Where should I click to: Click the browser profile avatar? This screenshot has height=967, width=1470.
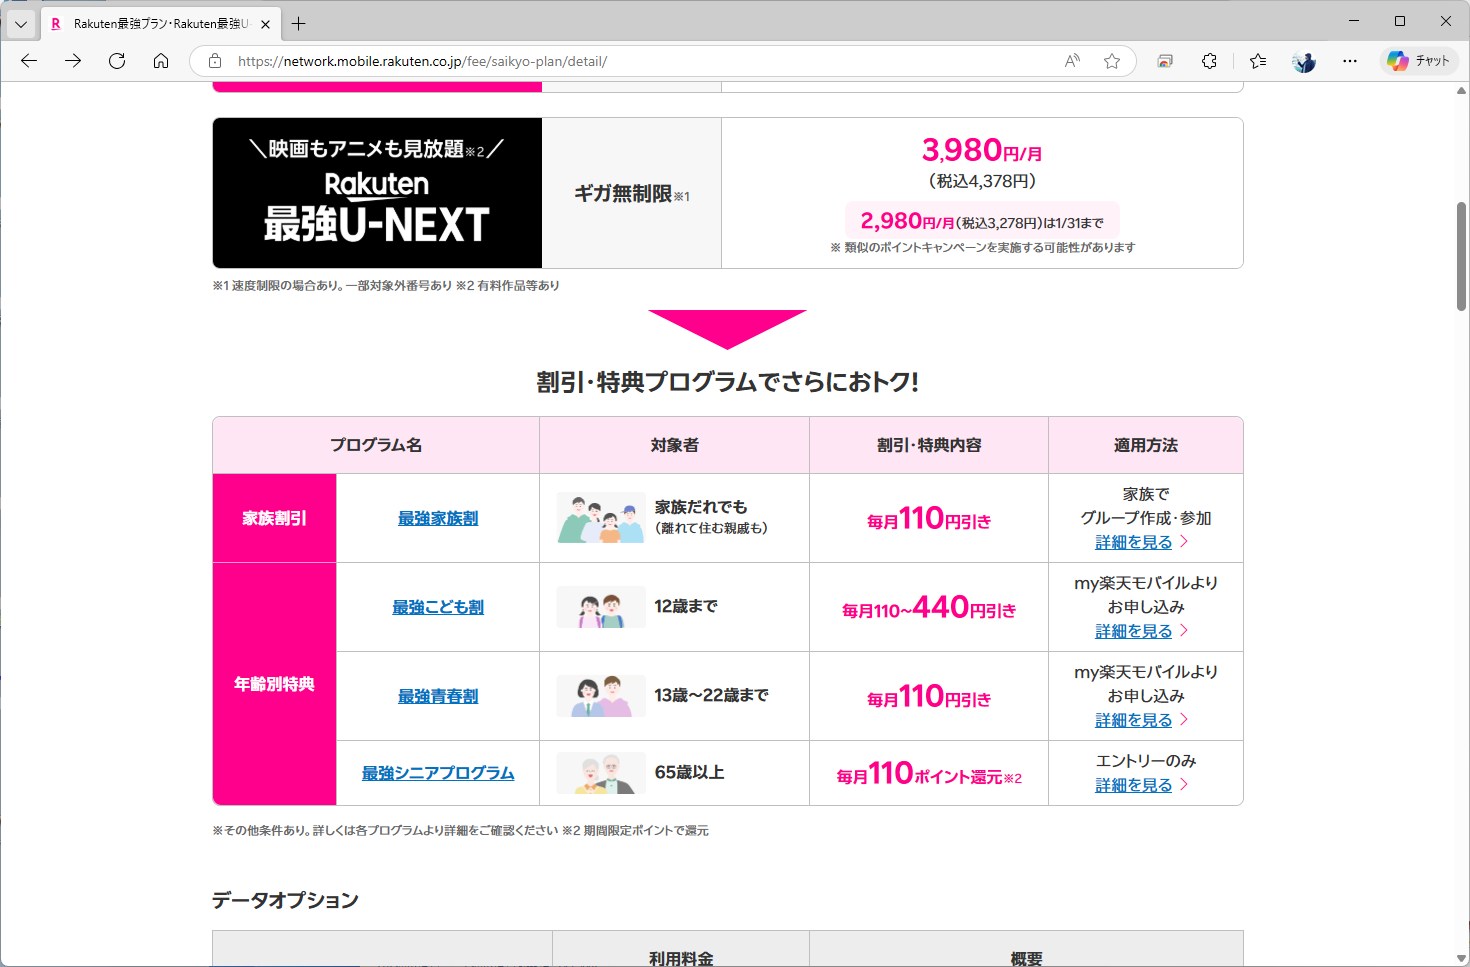[x=1303, y=60]
